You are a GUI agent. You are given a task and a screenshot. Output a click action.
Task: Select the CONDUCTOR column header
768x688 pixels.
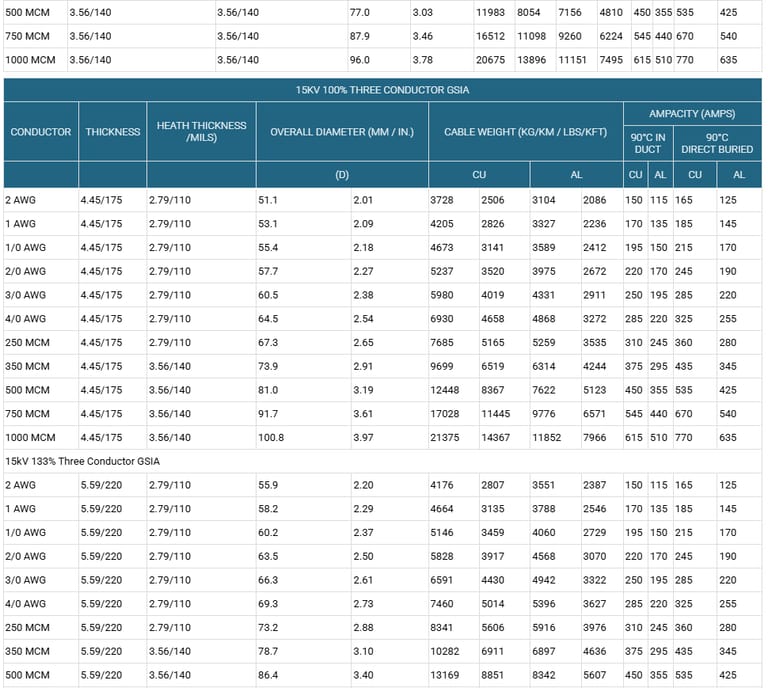(41, 132)
